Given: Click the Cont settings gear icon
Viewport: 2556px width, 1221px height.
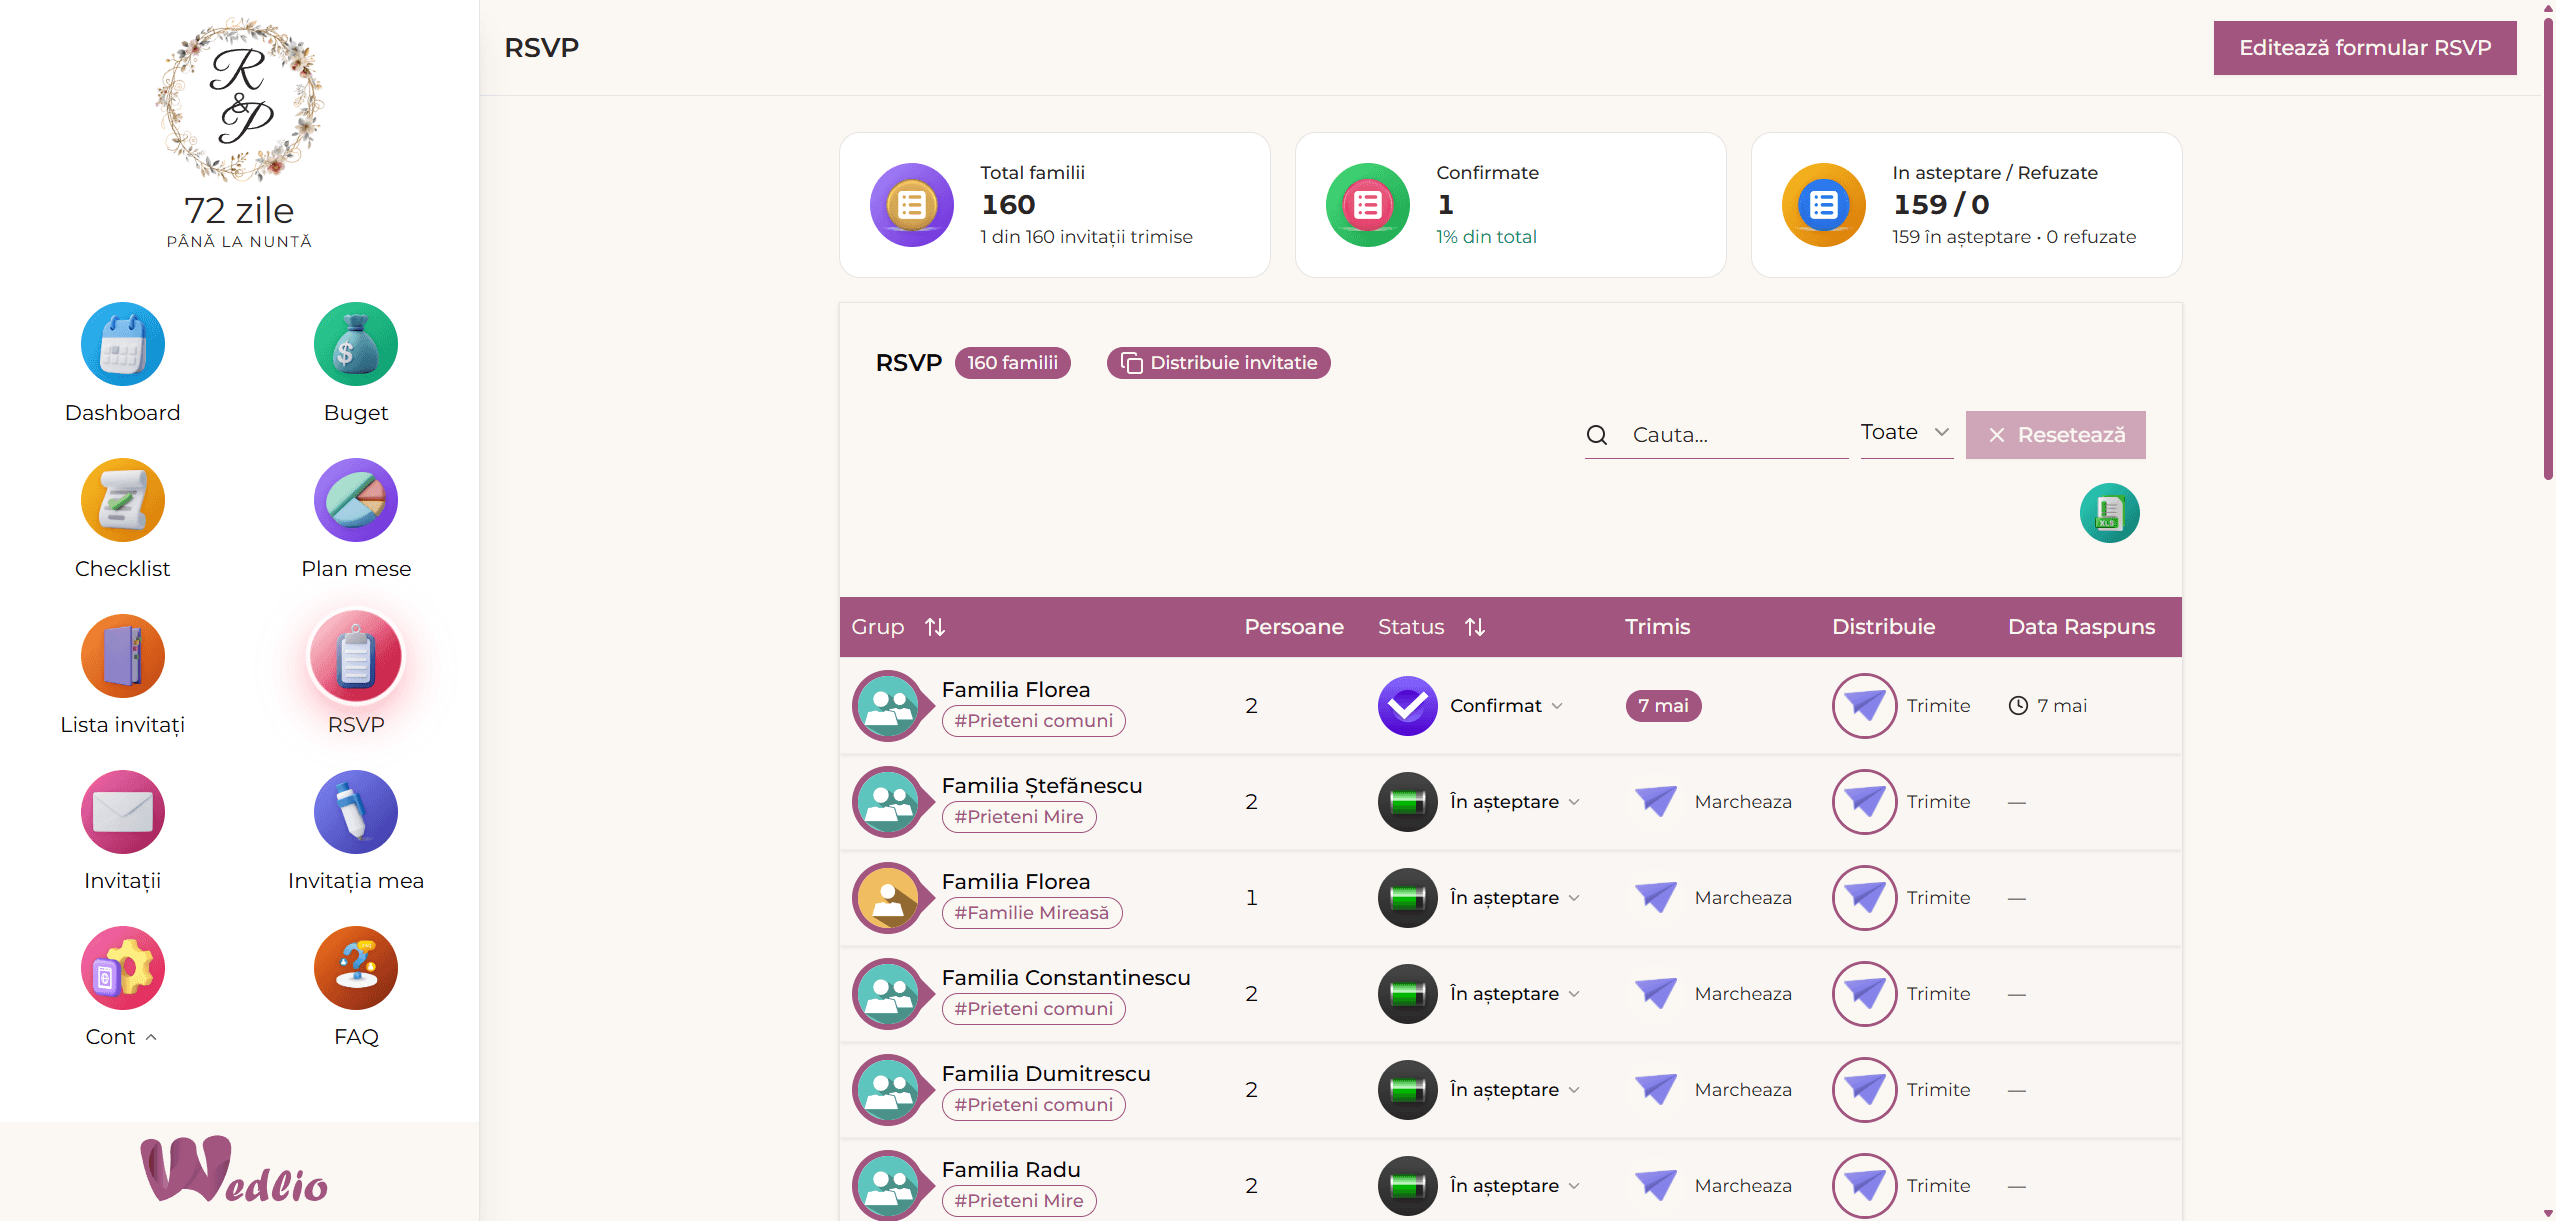Looking at the screenshot, I should pyautogui.click(x=122, y=968).
